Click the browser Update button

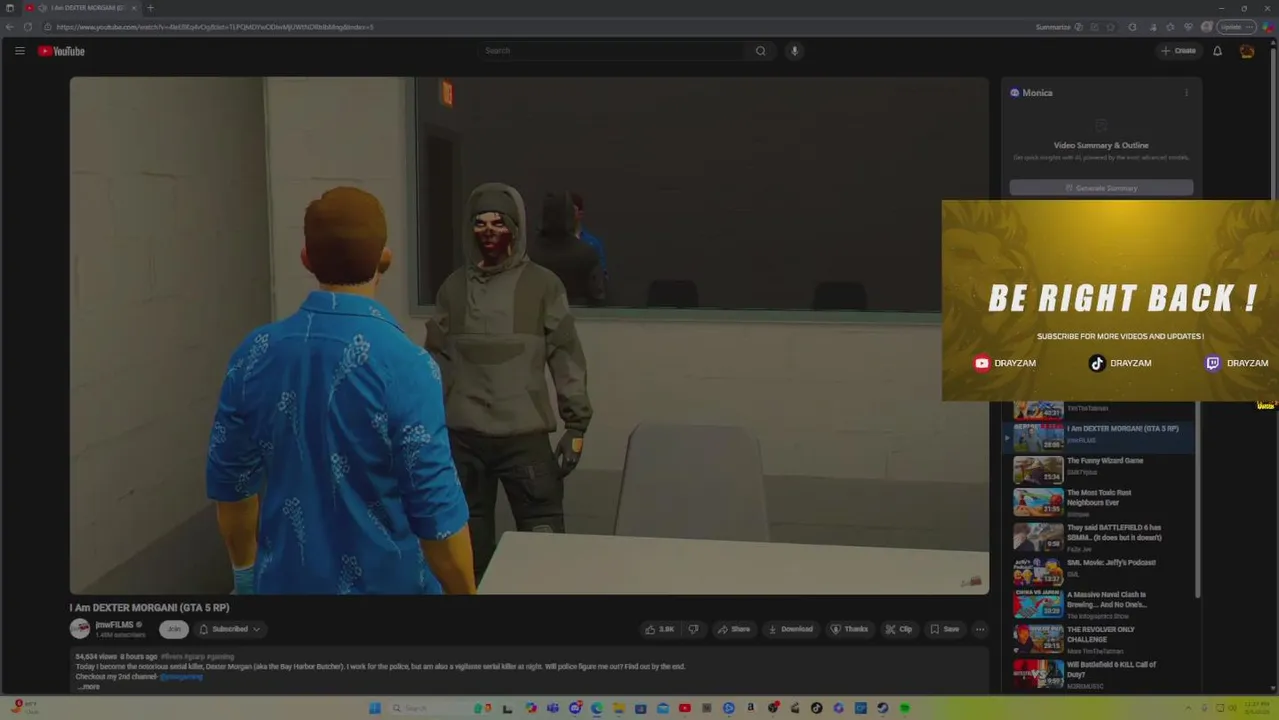point(1236,27)
